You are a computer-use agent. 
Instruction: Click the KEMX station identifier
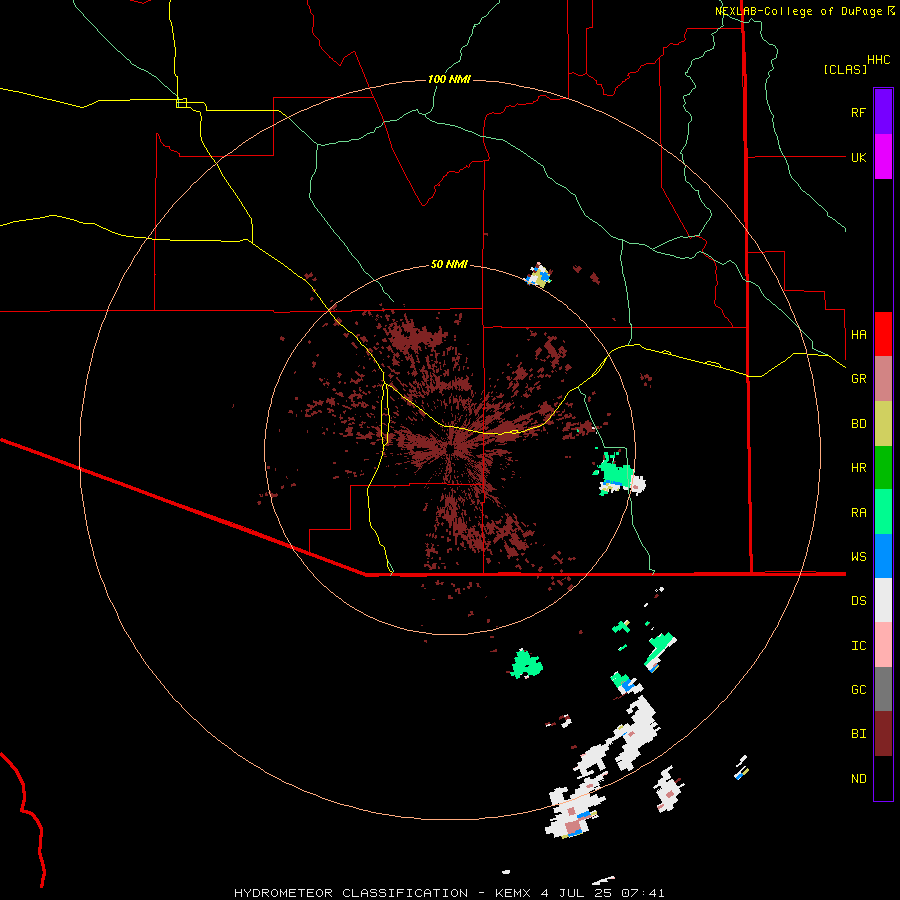(513, 893)
